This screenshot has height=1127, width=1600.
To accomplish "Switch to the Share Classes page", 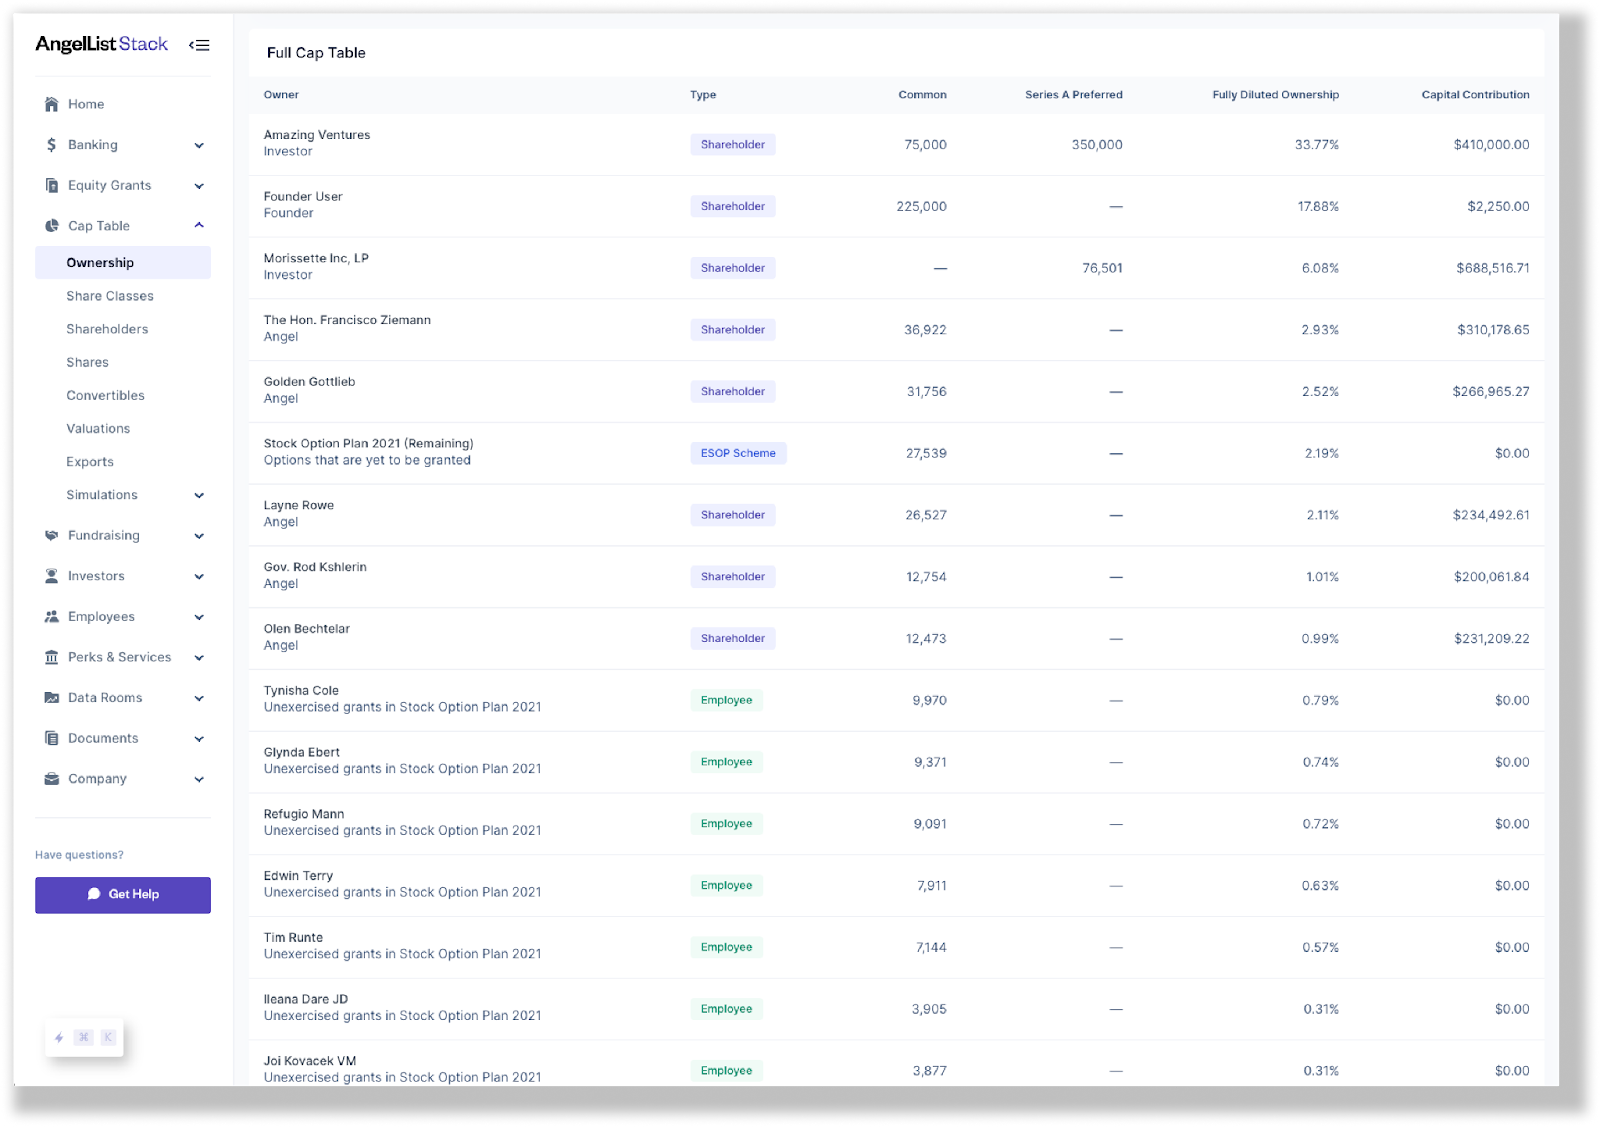I will click(110, 295).
